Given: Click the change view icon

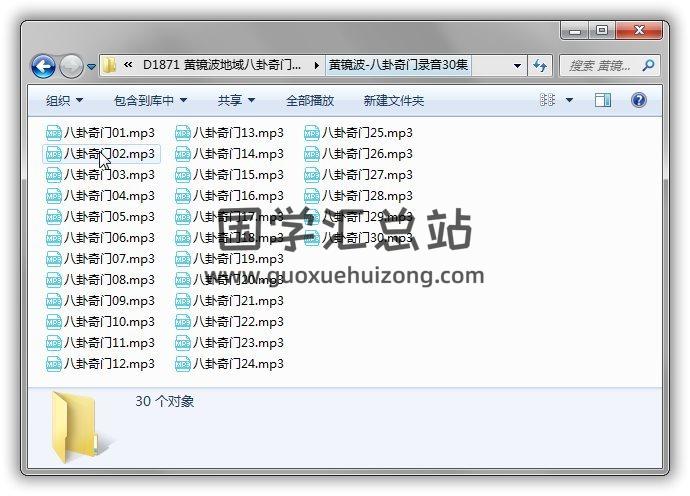Looking at the screenshot, I should point(547,100).
